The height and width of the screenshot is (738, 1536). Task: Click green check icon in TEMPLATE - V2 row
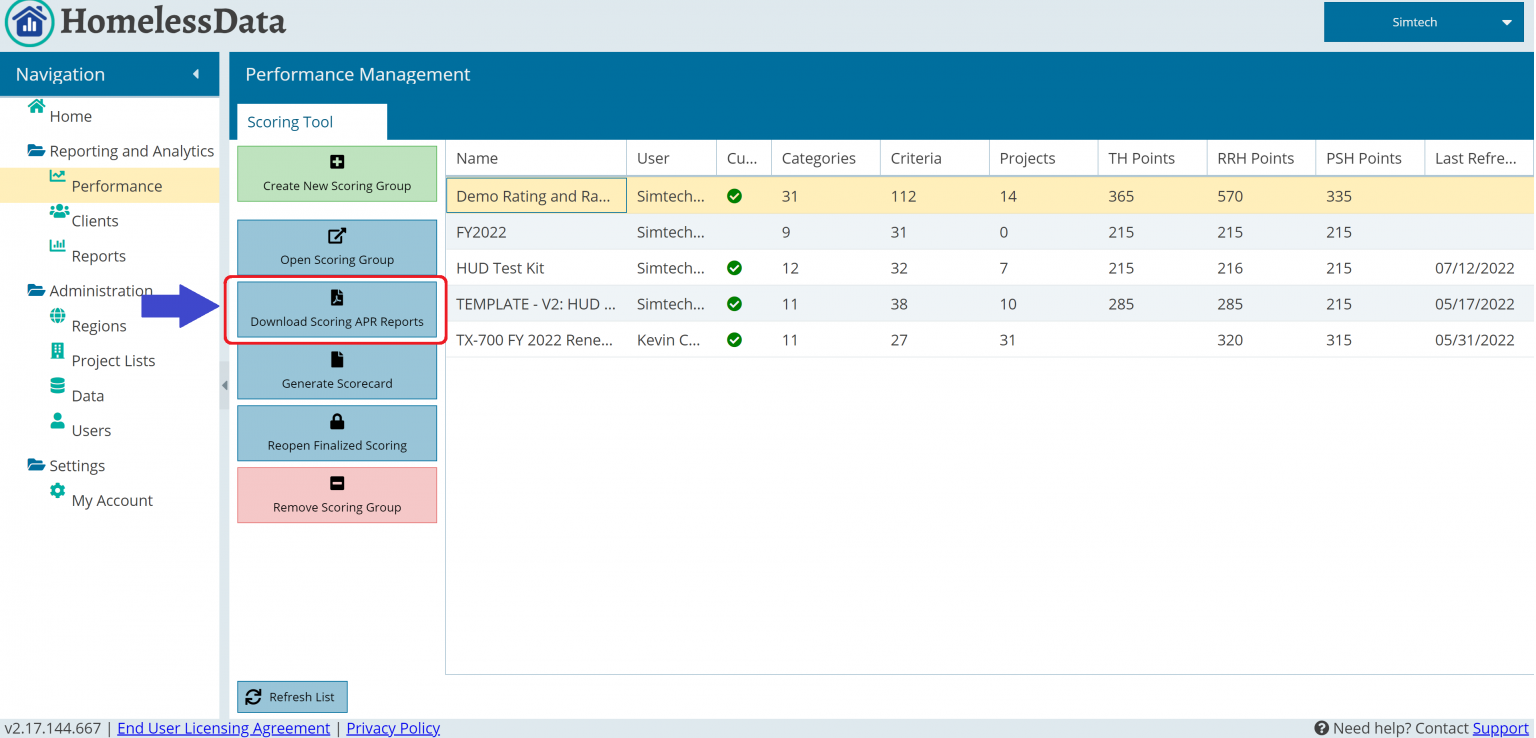[735, 304]
